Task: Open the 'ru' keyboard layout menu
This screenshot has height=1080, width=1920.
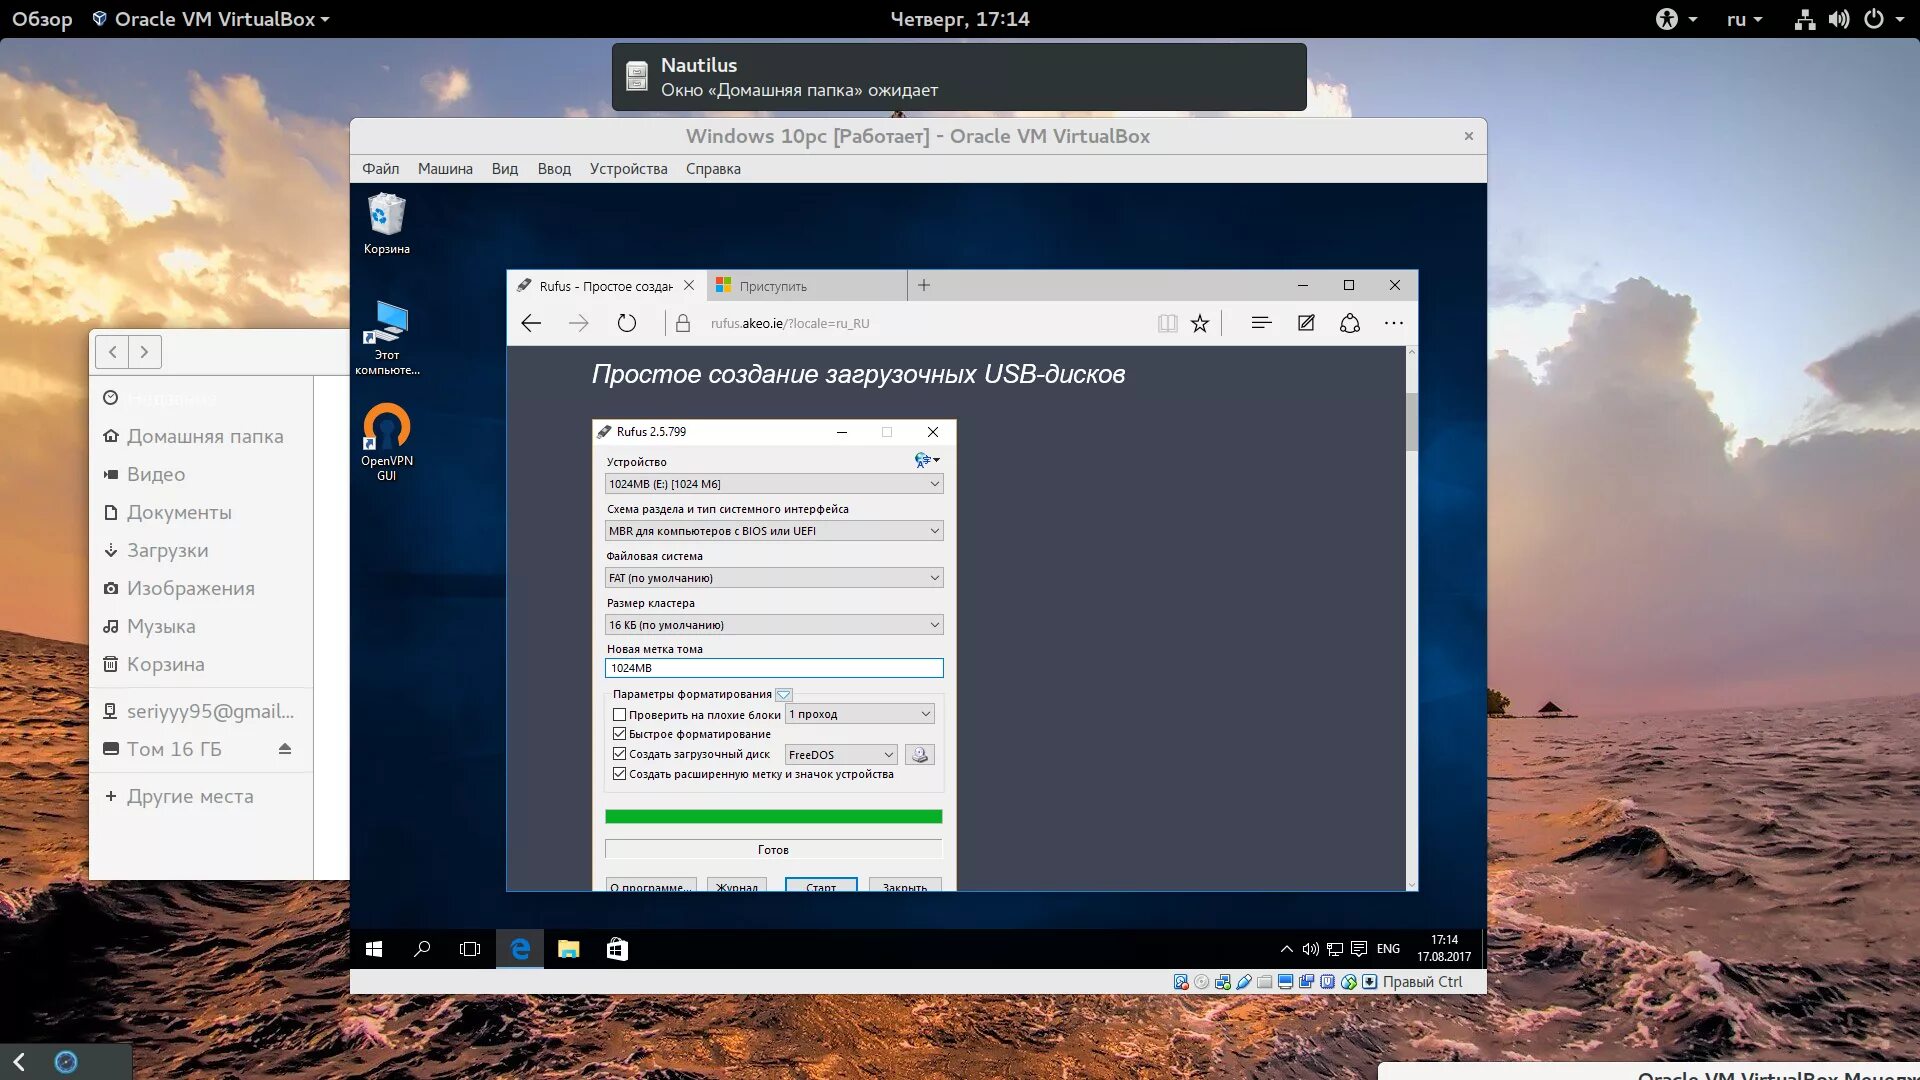Action: click(1744, 19)
